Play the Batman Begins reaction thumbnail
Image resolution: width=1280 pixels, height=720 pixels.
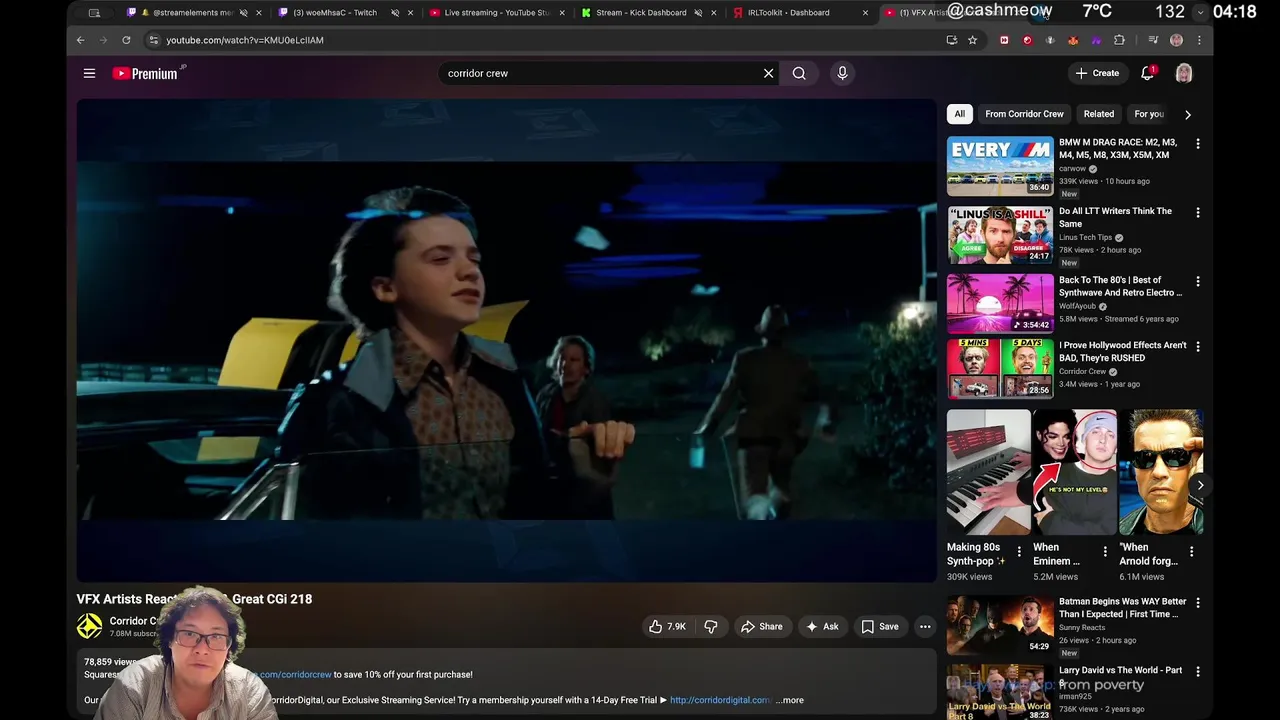(x=1000, y=625)
